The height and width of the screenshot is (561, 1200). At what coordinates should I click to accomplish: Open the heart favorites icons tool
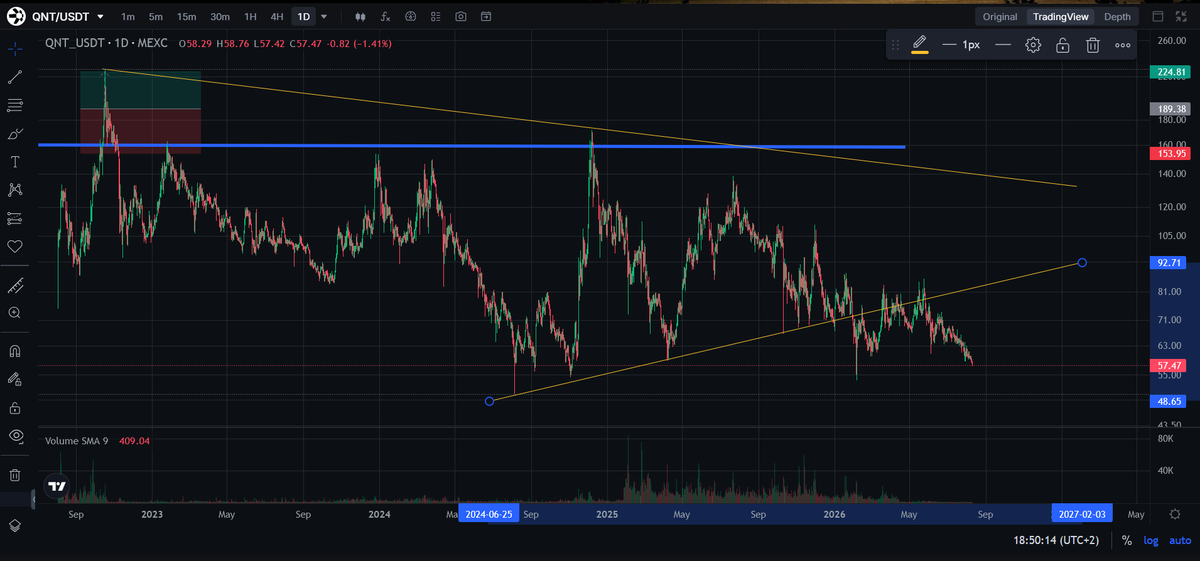pyautogui.click(x=15, y=245)
